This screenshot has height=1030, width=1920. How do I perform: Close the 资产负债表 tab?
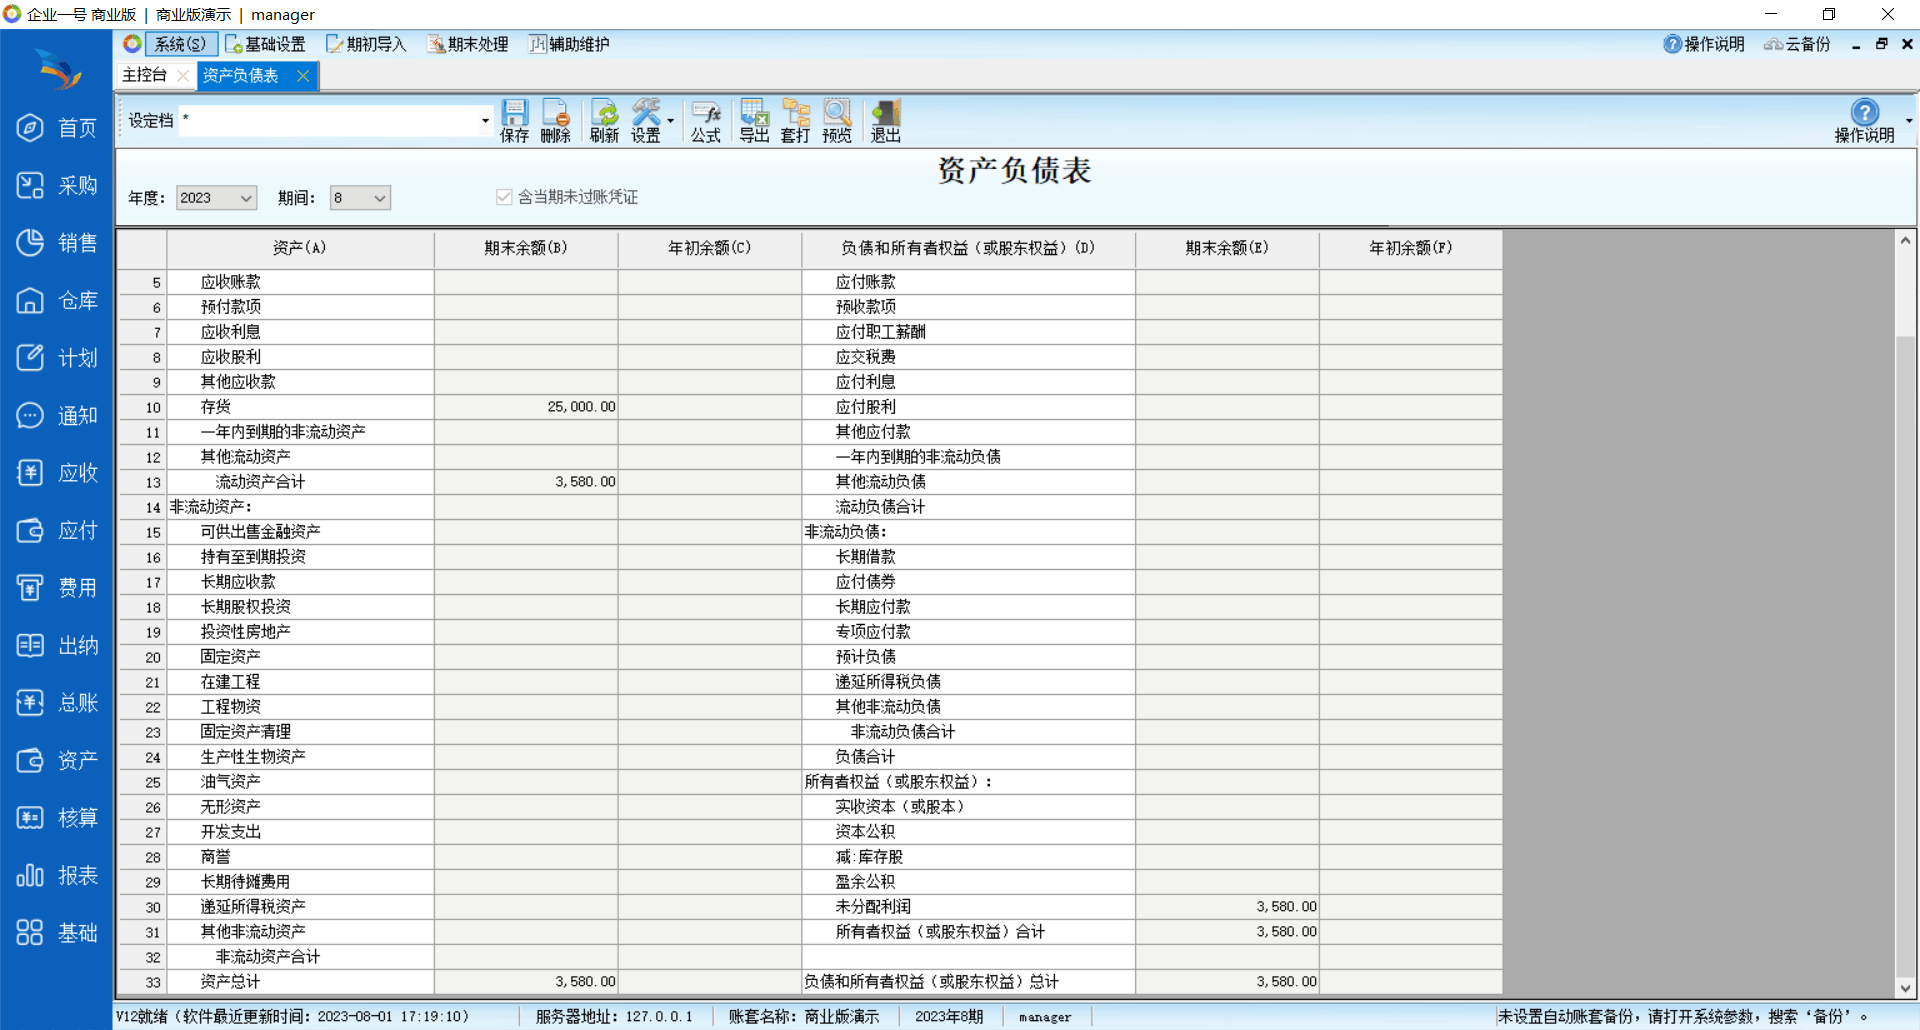point(303,76)
